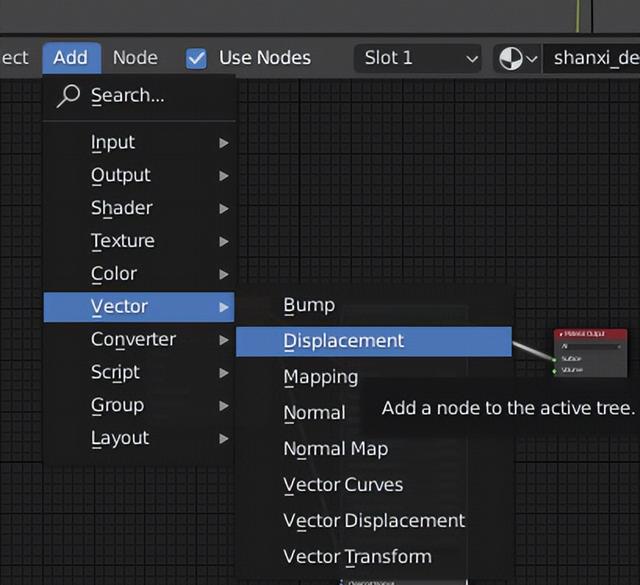Image resolution: width=640 pixels, height=585 pixels.
Task: Choose Vector Curves node
Action: [x=343, y=485]
